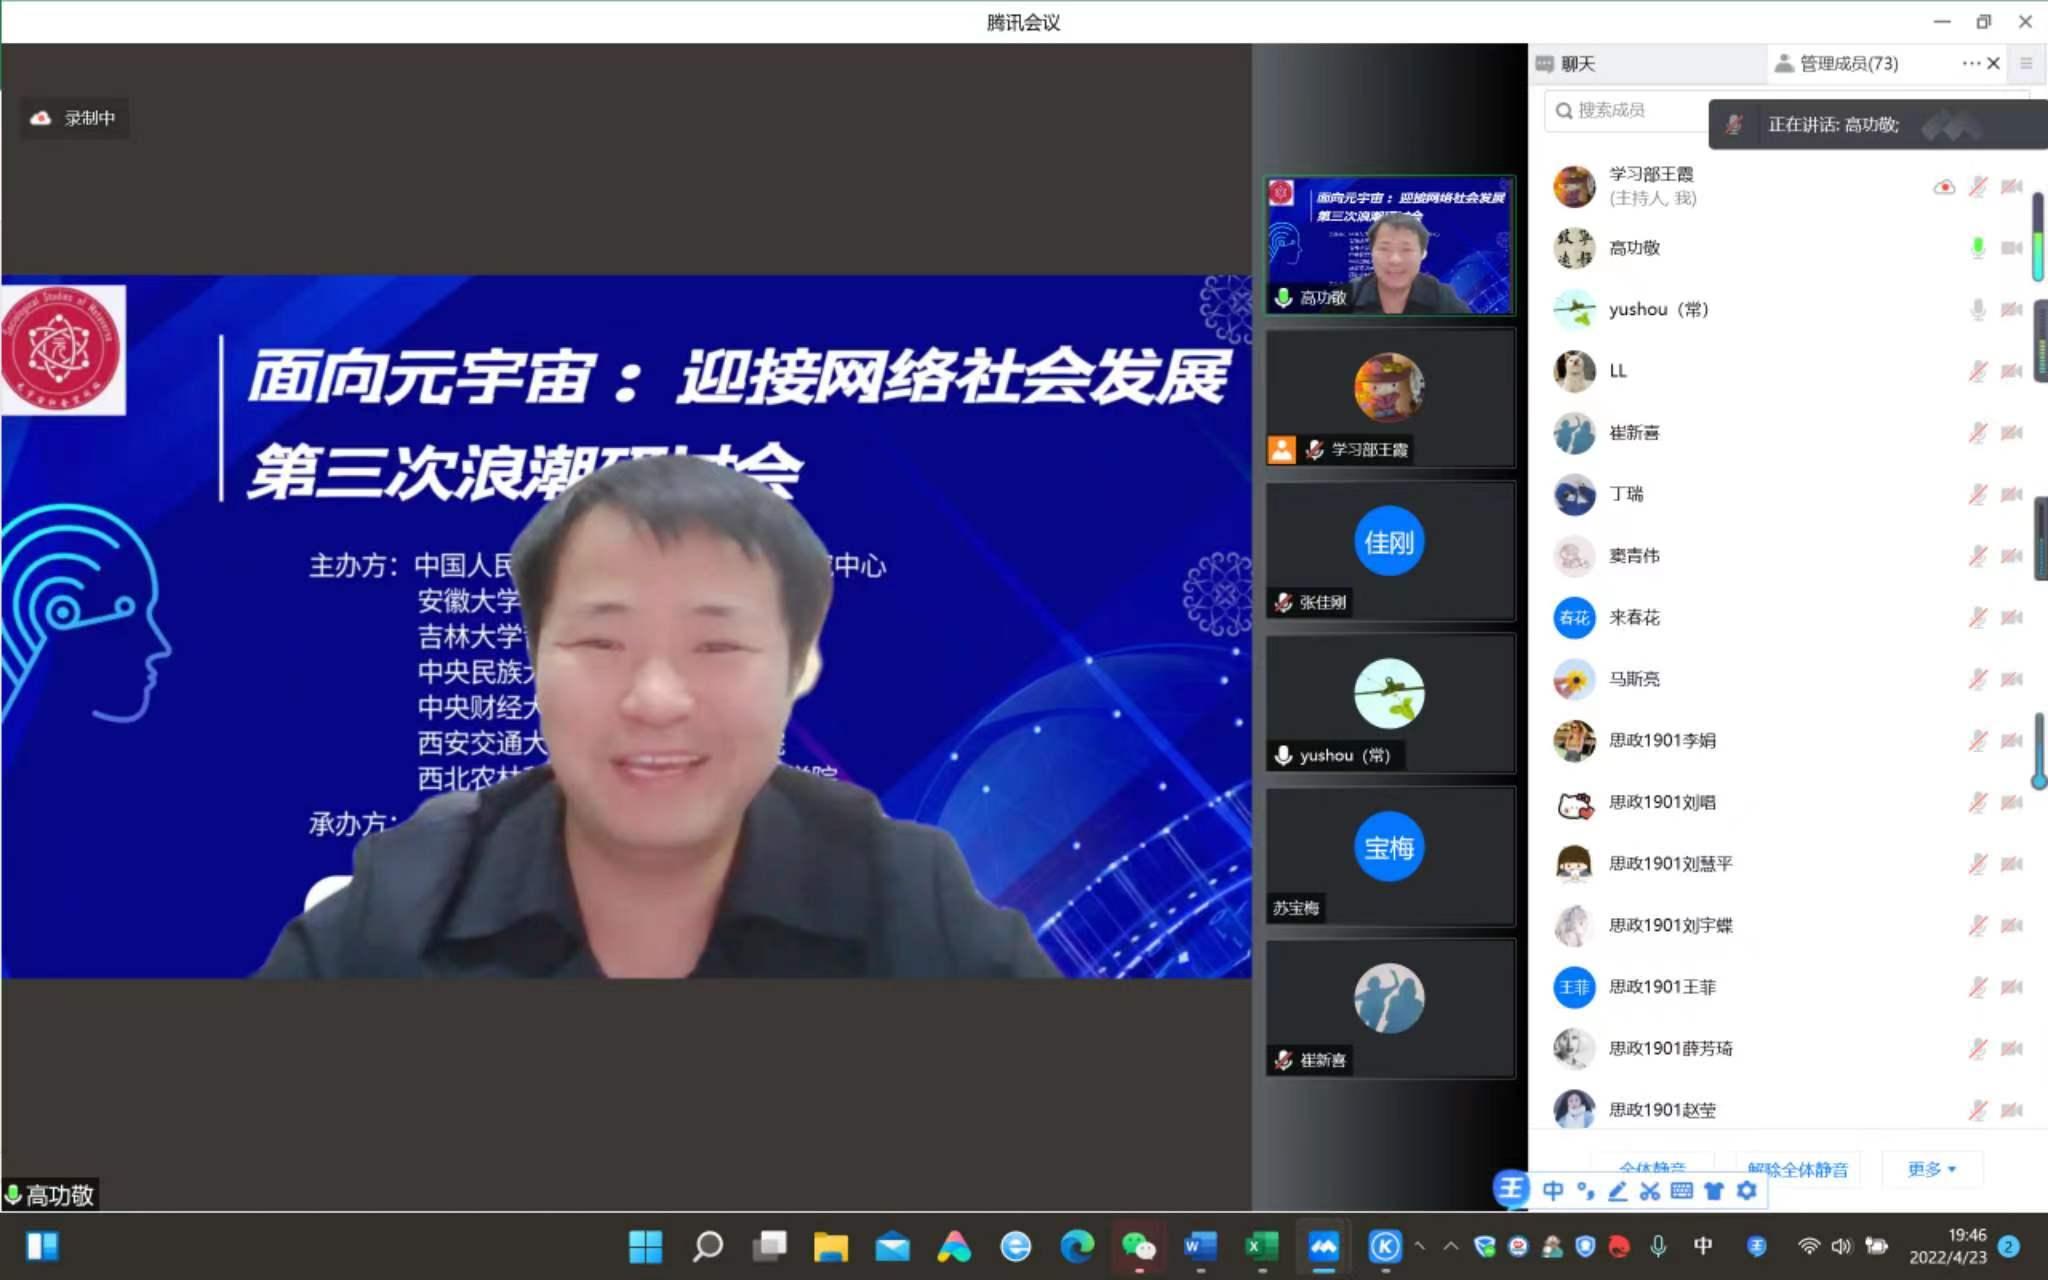Expand the 更多 dropdown button

(1931, 1169)
